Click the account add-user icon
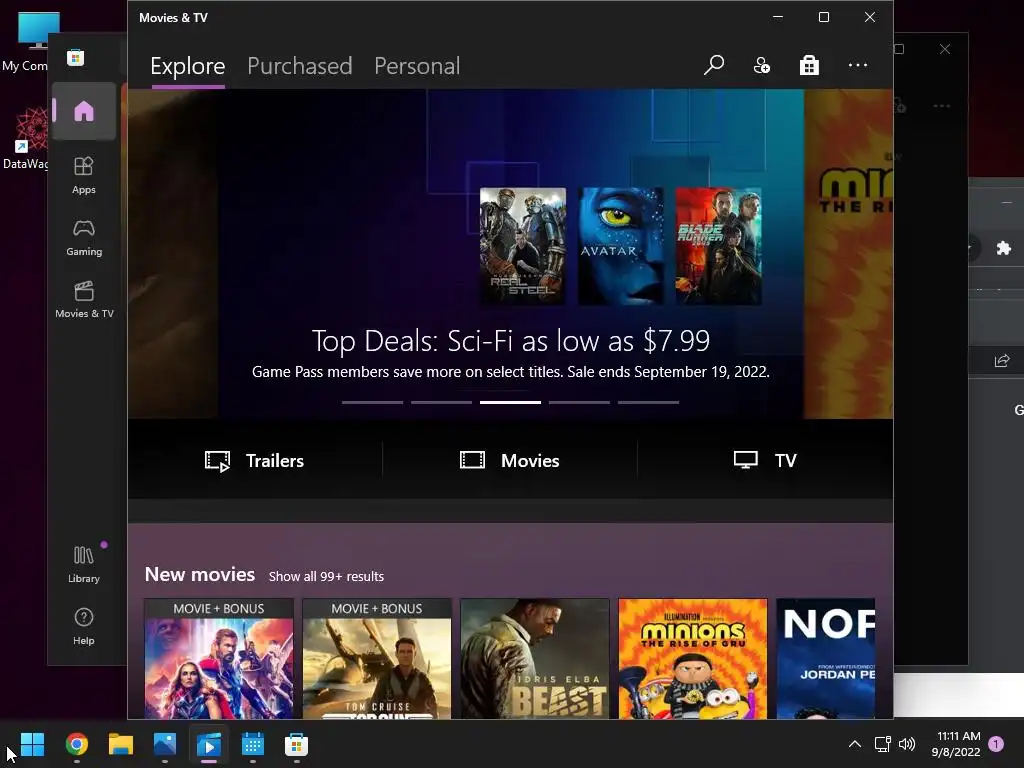The height and width of the screenshot is (768, 1024). click(761, 65)
